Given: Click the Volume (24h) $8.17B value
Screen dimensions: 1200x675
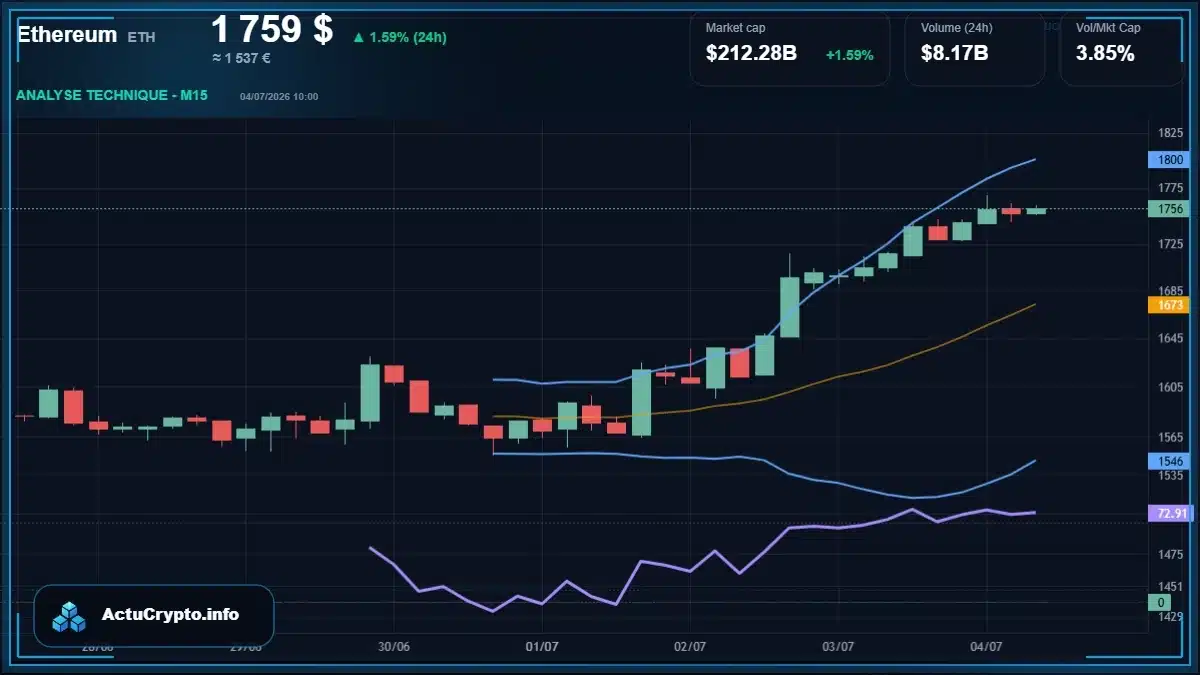Looking at the screenshot, I should click(x=954, y=54).
